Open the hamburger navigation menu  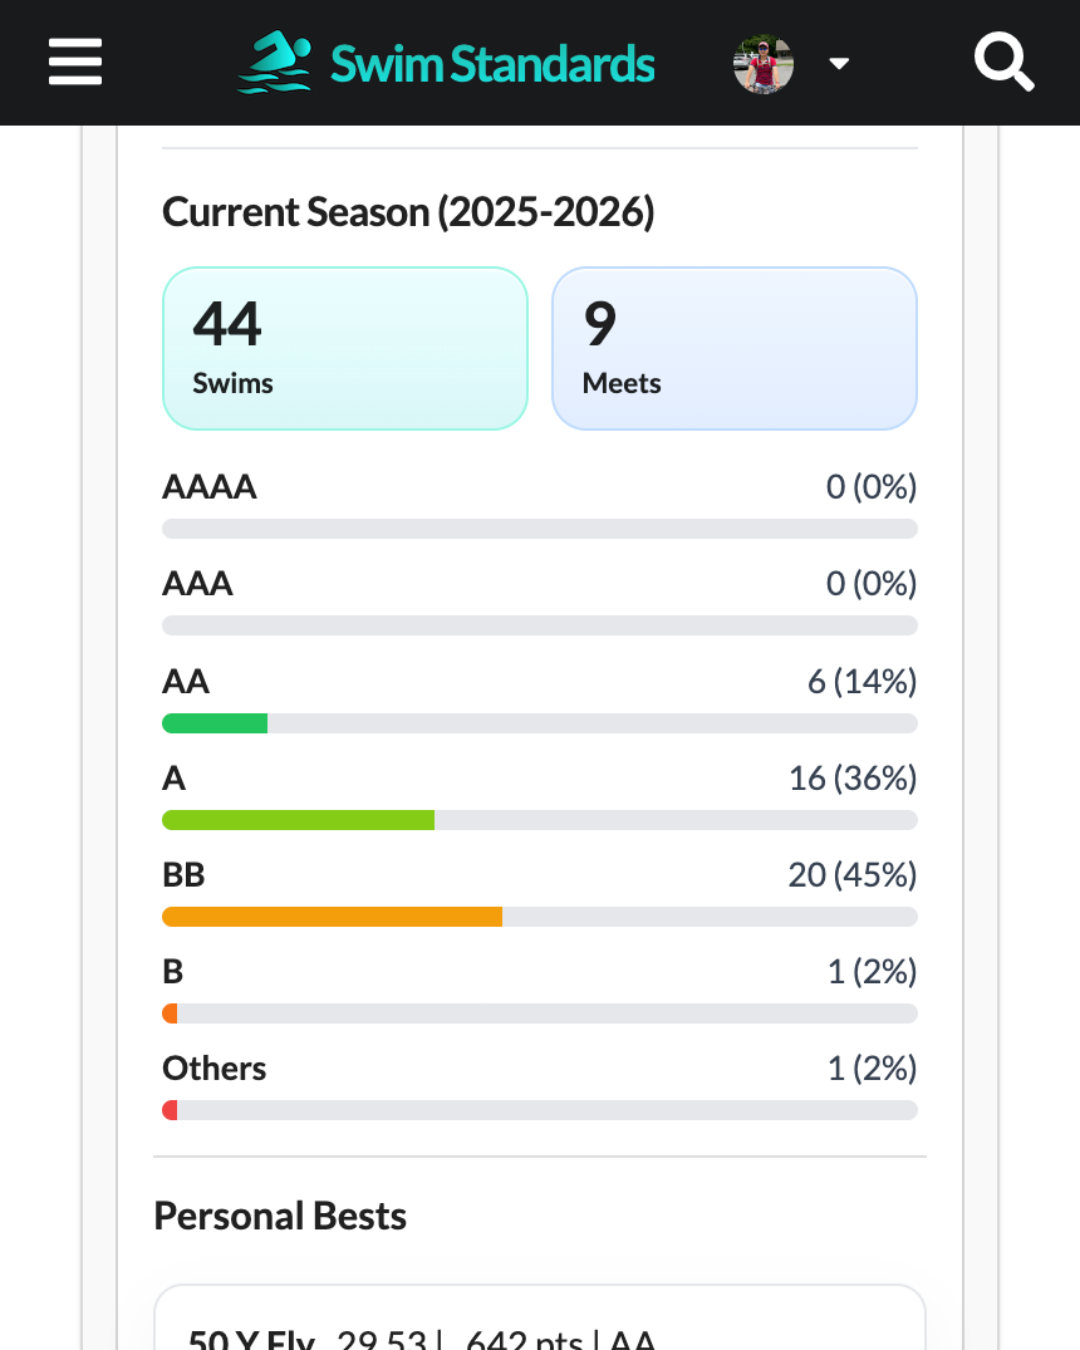(x=75, y=62)
